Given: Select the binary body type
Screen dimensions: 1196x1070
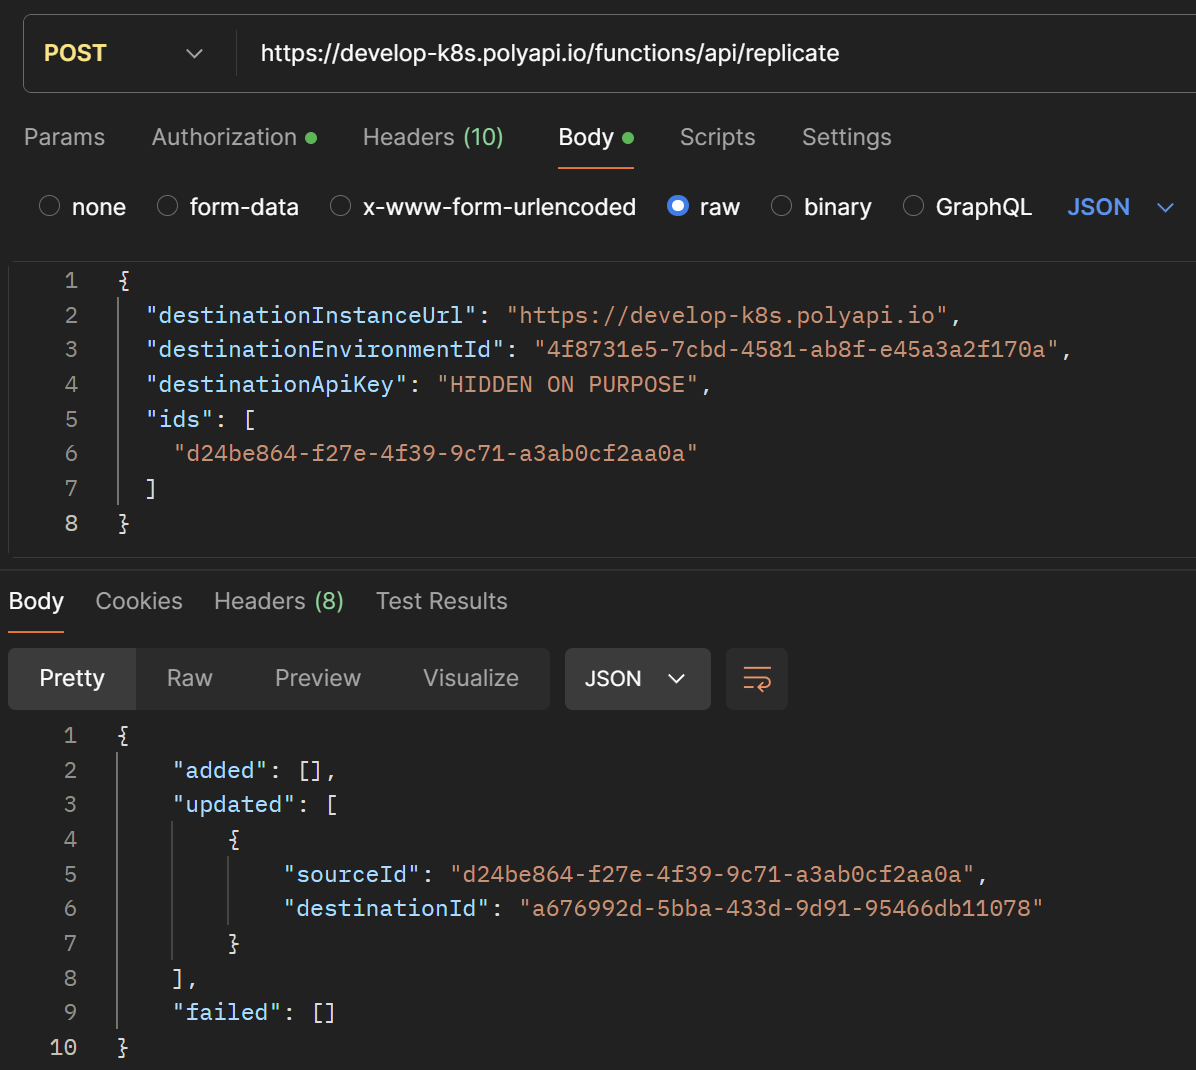Looking at the screenshot, I should tap(781, 206).
